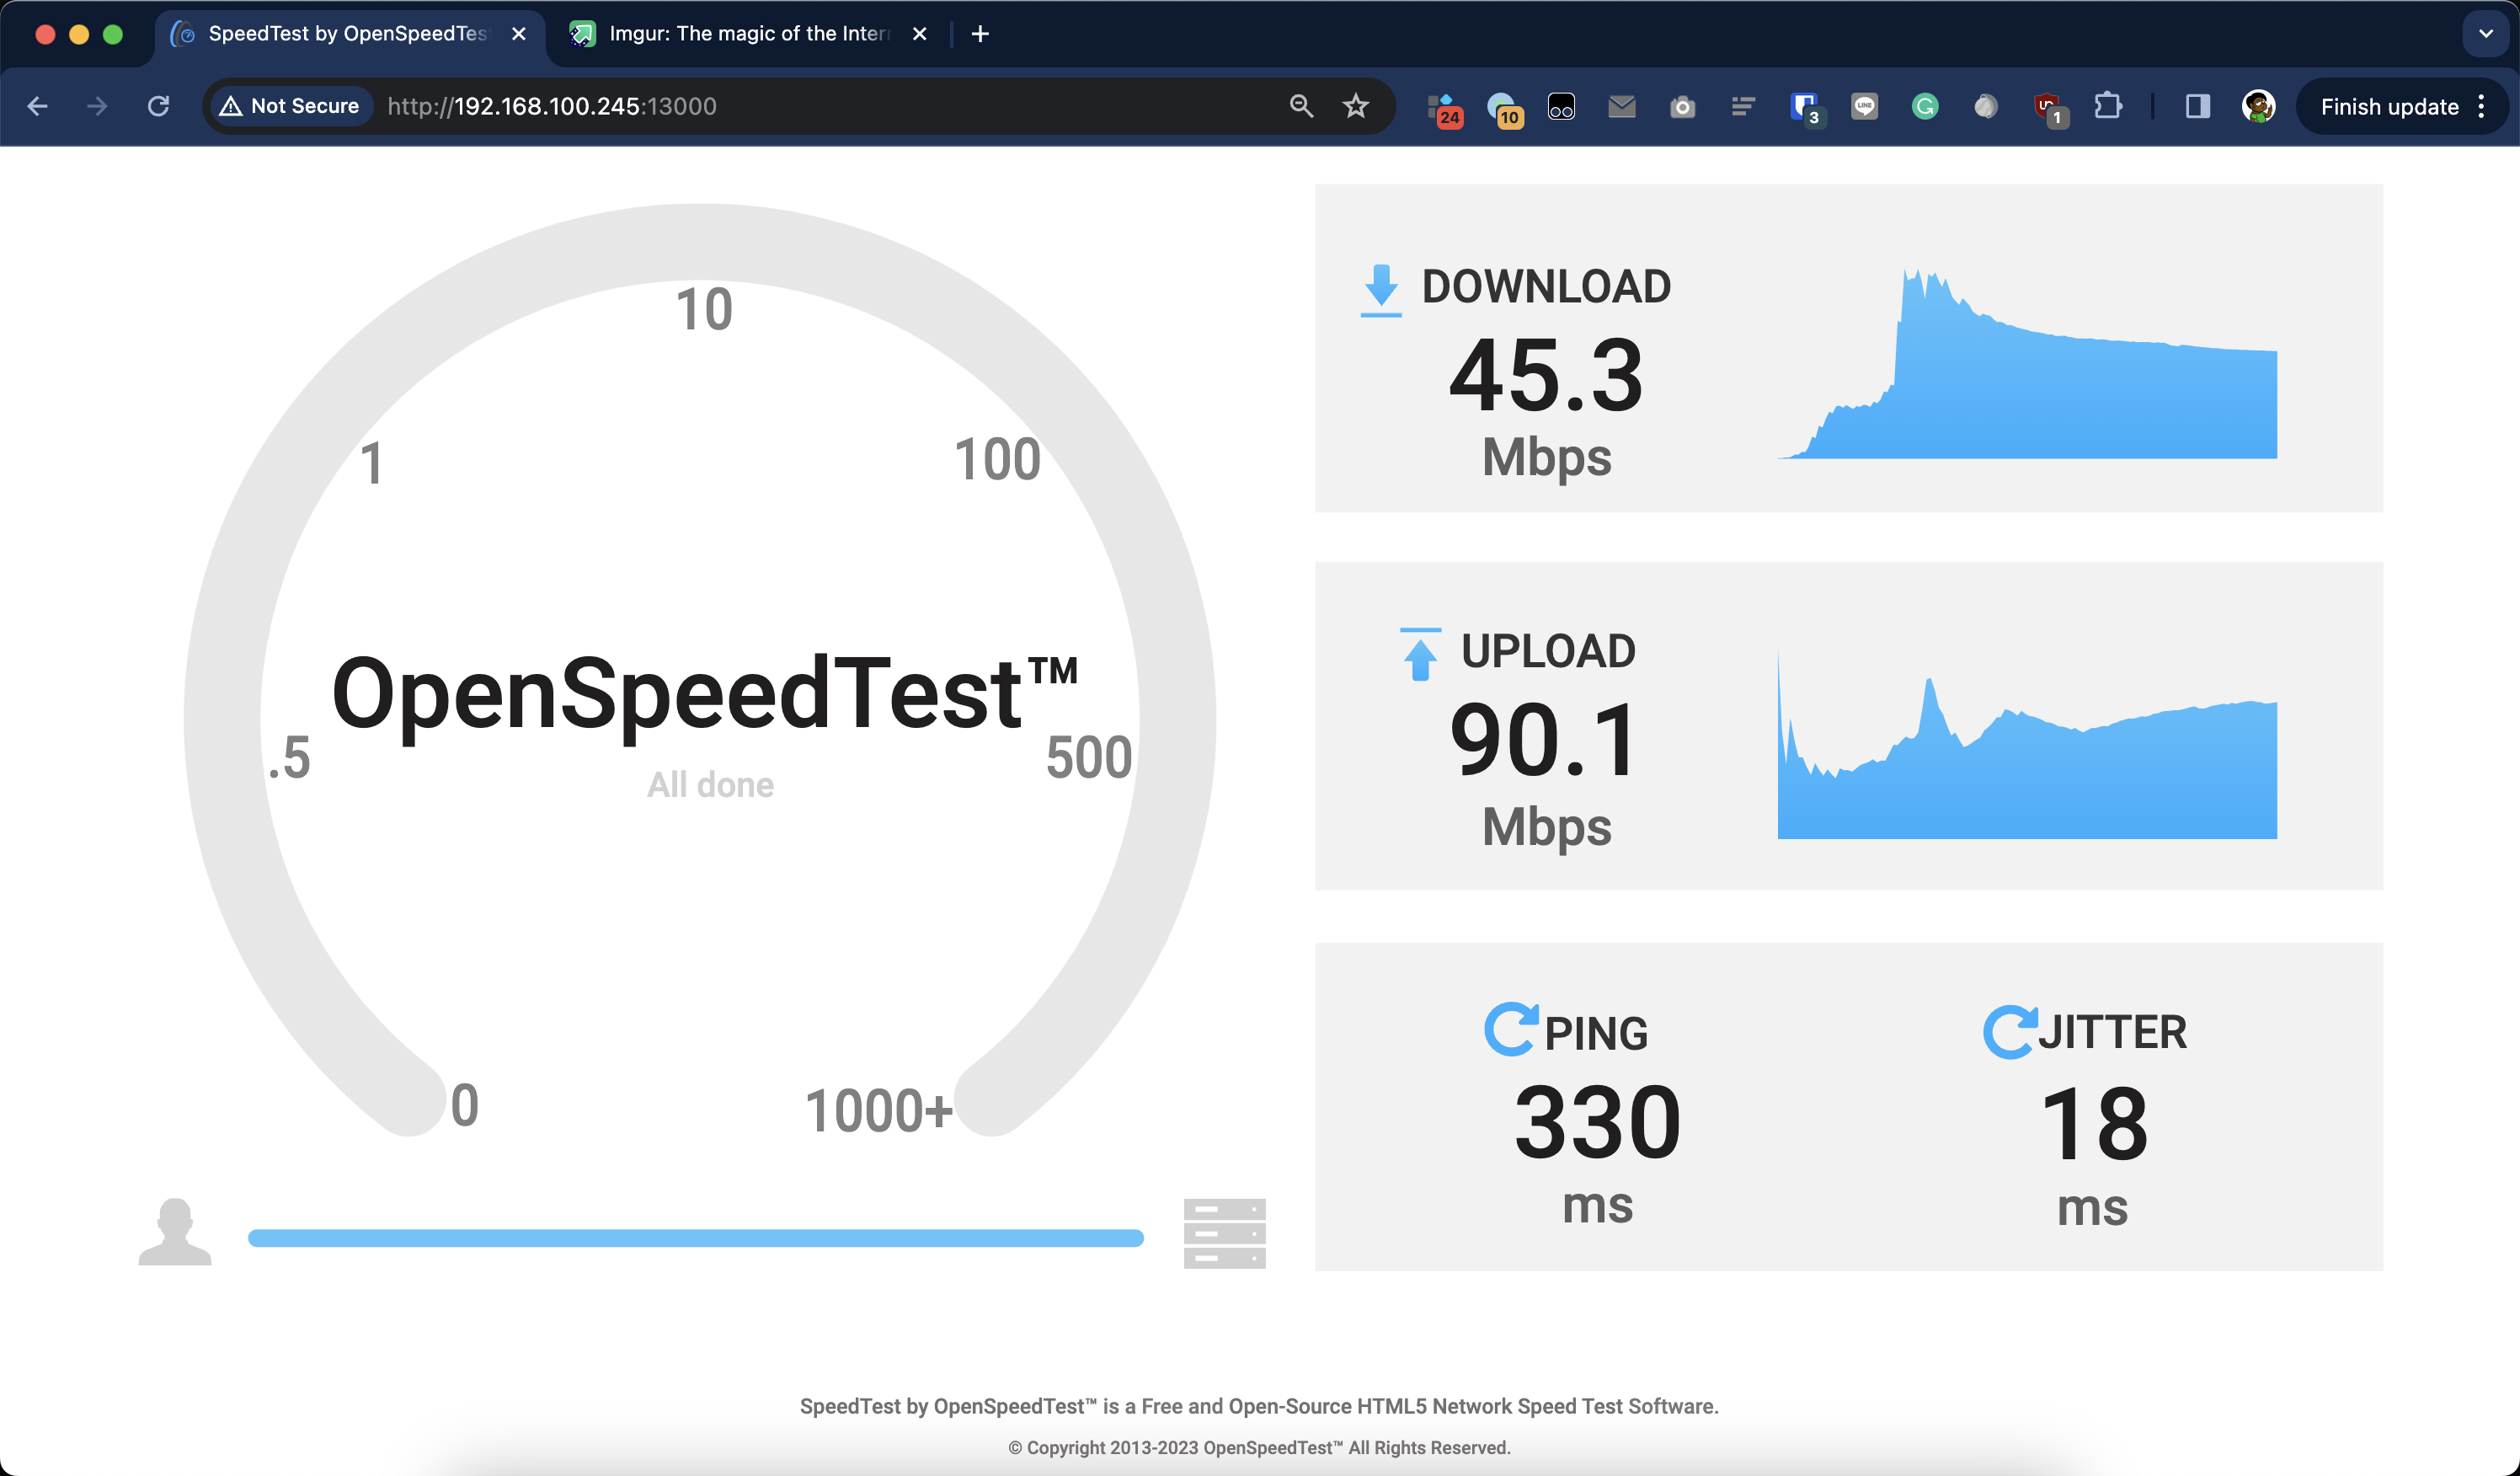
Task: Click the 45.3 download value
Action: pos(1546,376)
